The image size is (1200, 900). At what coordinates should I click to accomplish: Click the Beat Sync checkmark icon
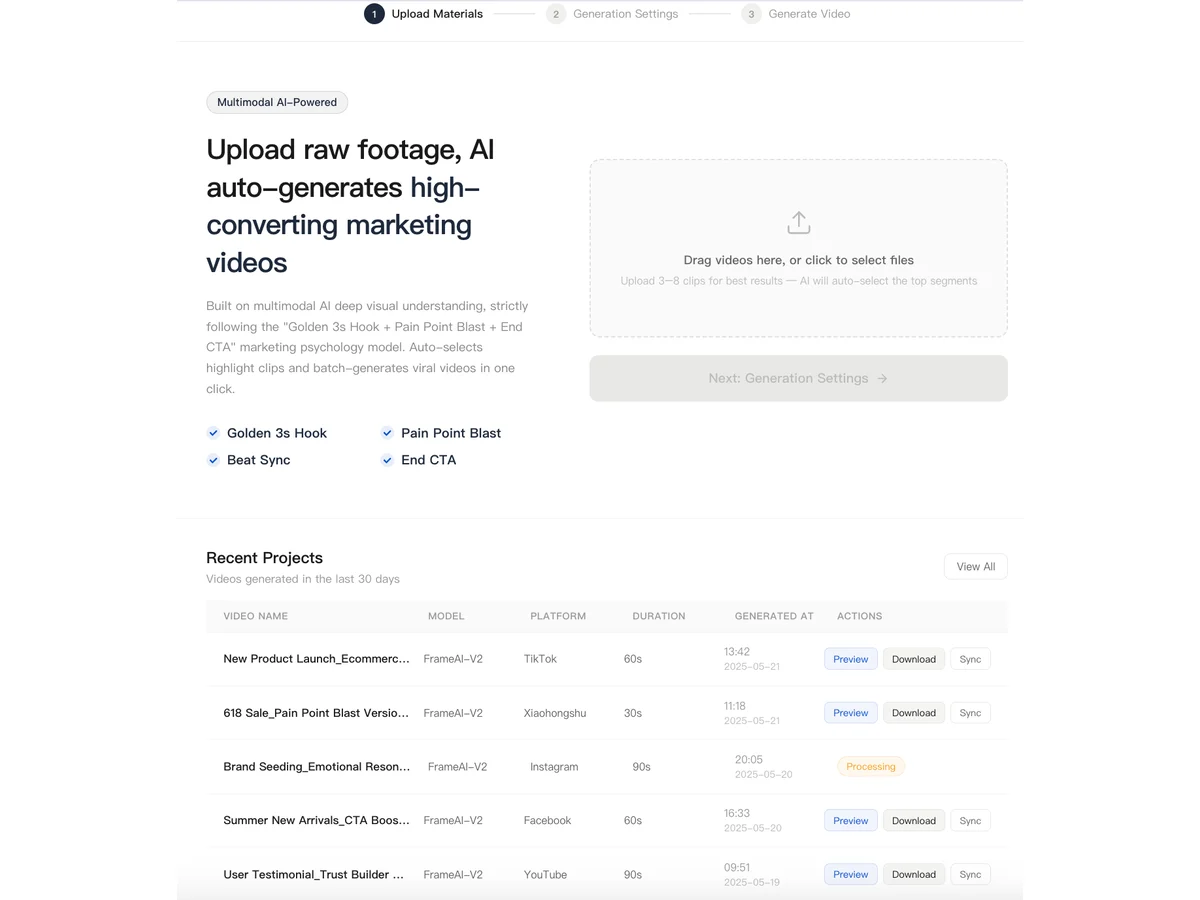click(x=213, y=460)
